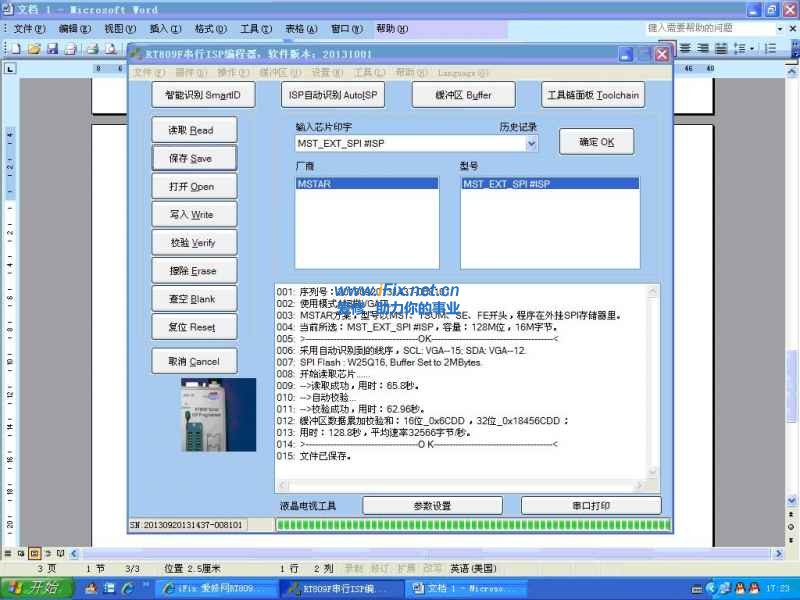Click the 确定 OK button
The height and width of the screenshot is (600, 800).
596,141
